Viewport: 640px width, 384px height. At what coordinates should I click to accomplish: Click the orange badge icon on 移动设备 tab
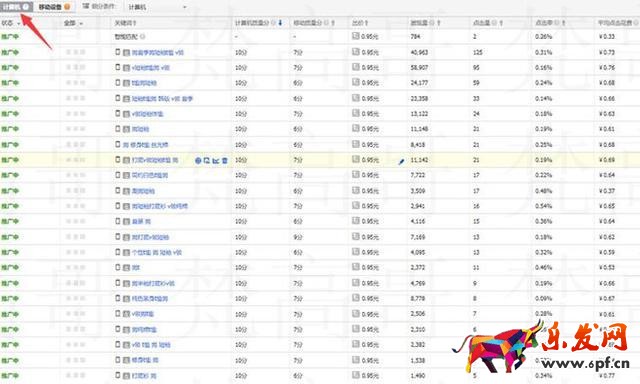point(67,7)
